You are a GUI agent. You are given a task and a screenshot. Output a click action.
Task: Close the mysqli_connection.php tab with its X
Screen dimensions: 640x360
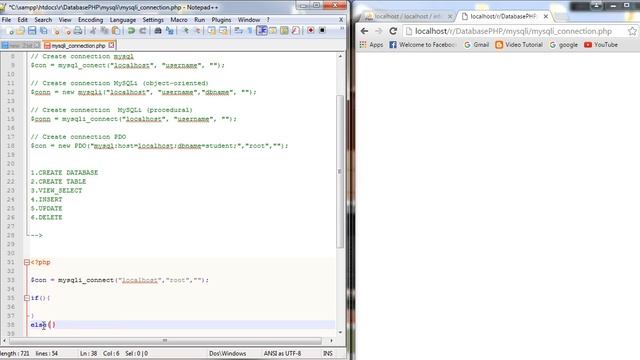click(111, 45)
